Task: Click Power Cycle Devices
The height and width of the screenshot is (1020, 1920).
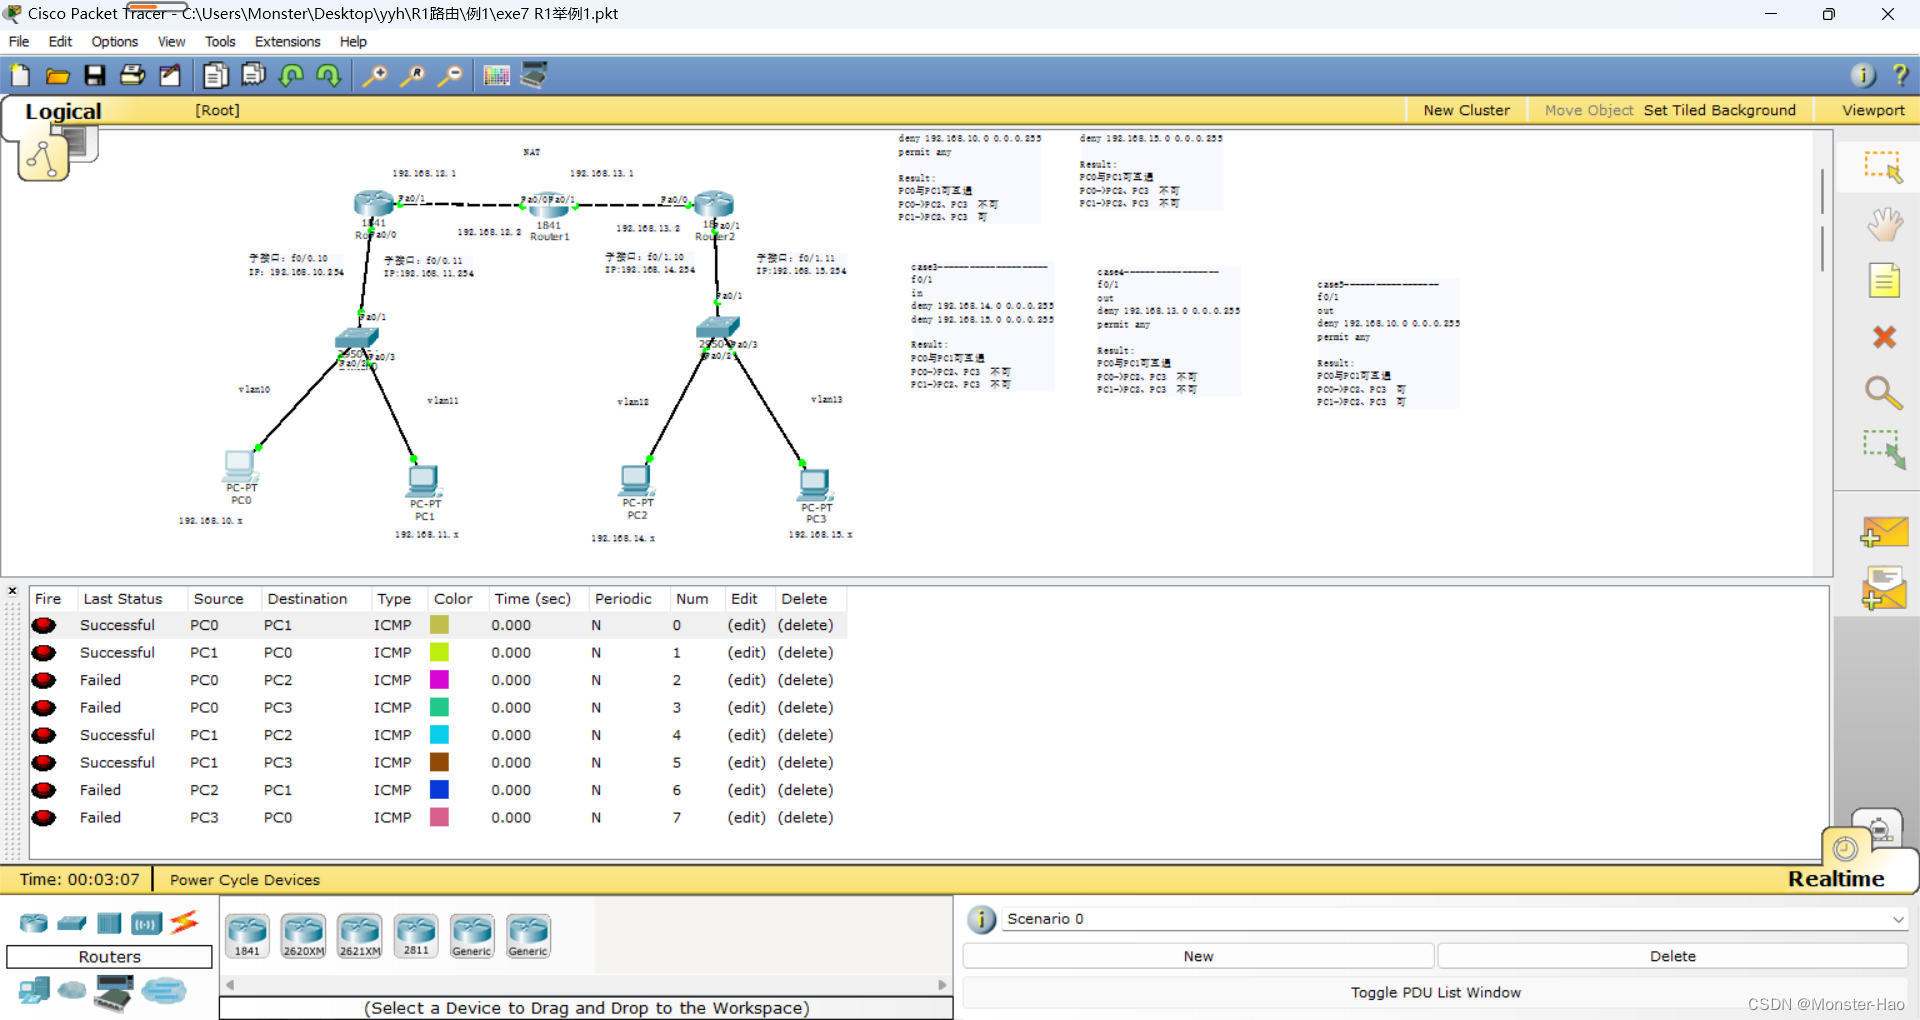Action: (x=245, y=880)
